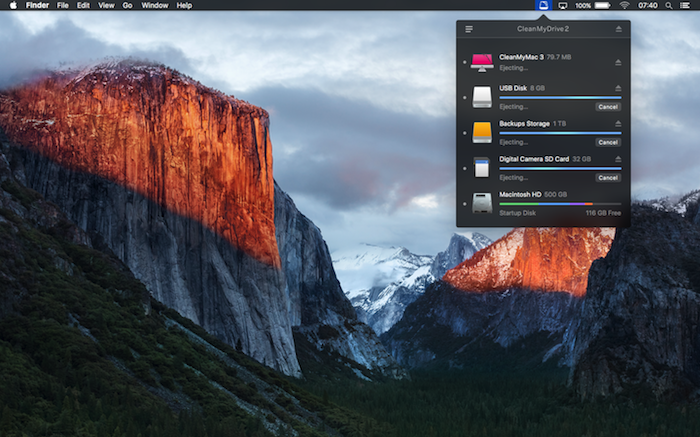
Task: Open the CleanMyDrive hamburger menu
Action: click(x=469, y=29)
